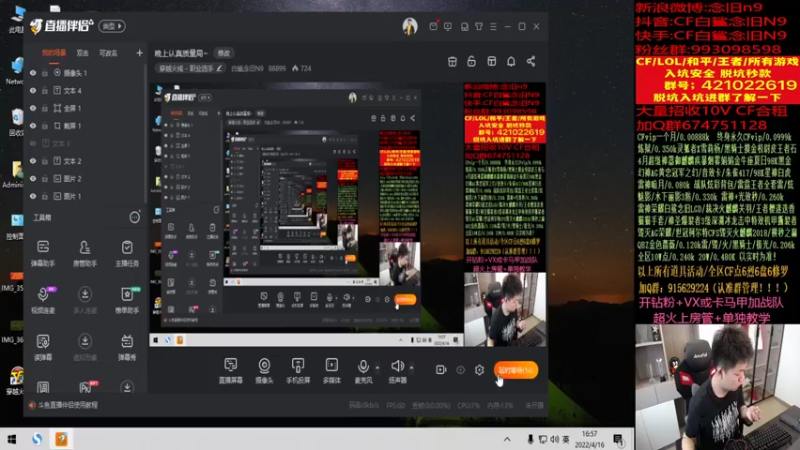Image resolution: width=800 pixels, height=450 pixels.
Task: Open the Sogou browser from the taskbar
Action: [37, 439]
